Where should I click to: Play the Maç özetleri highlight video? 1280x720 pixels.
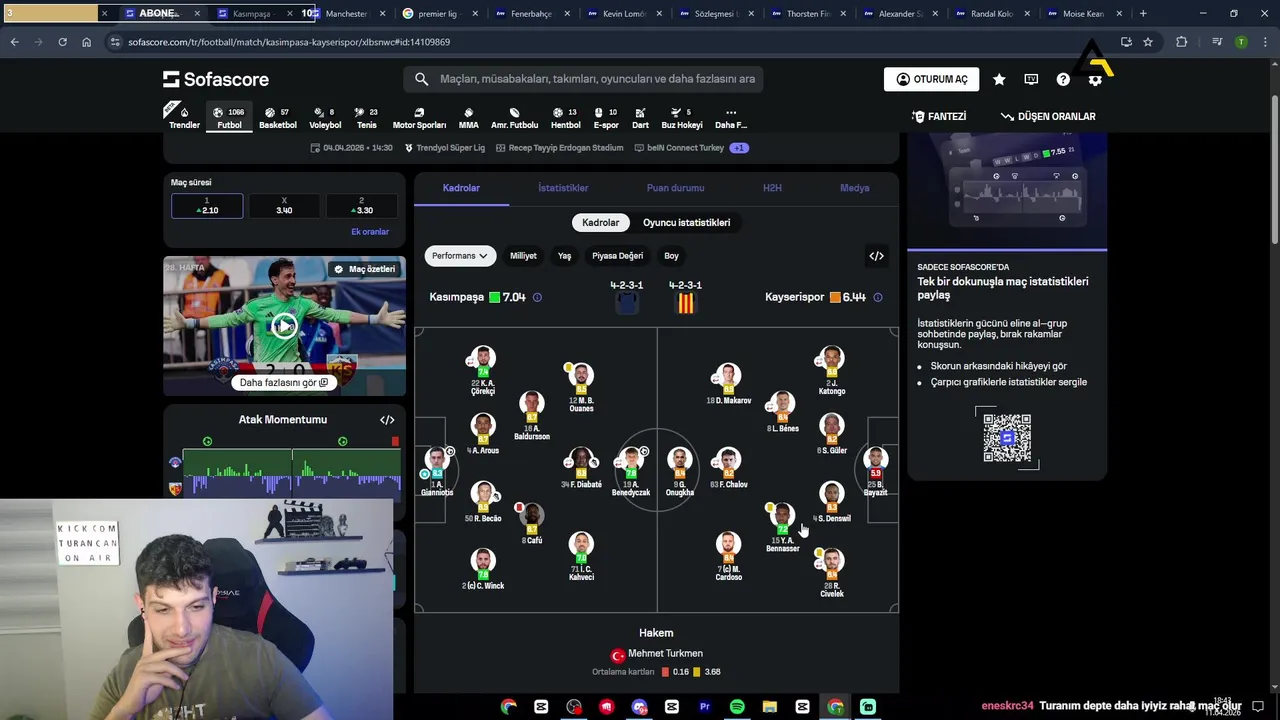click(x=284, y=326)
